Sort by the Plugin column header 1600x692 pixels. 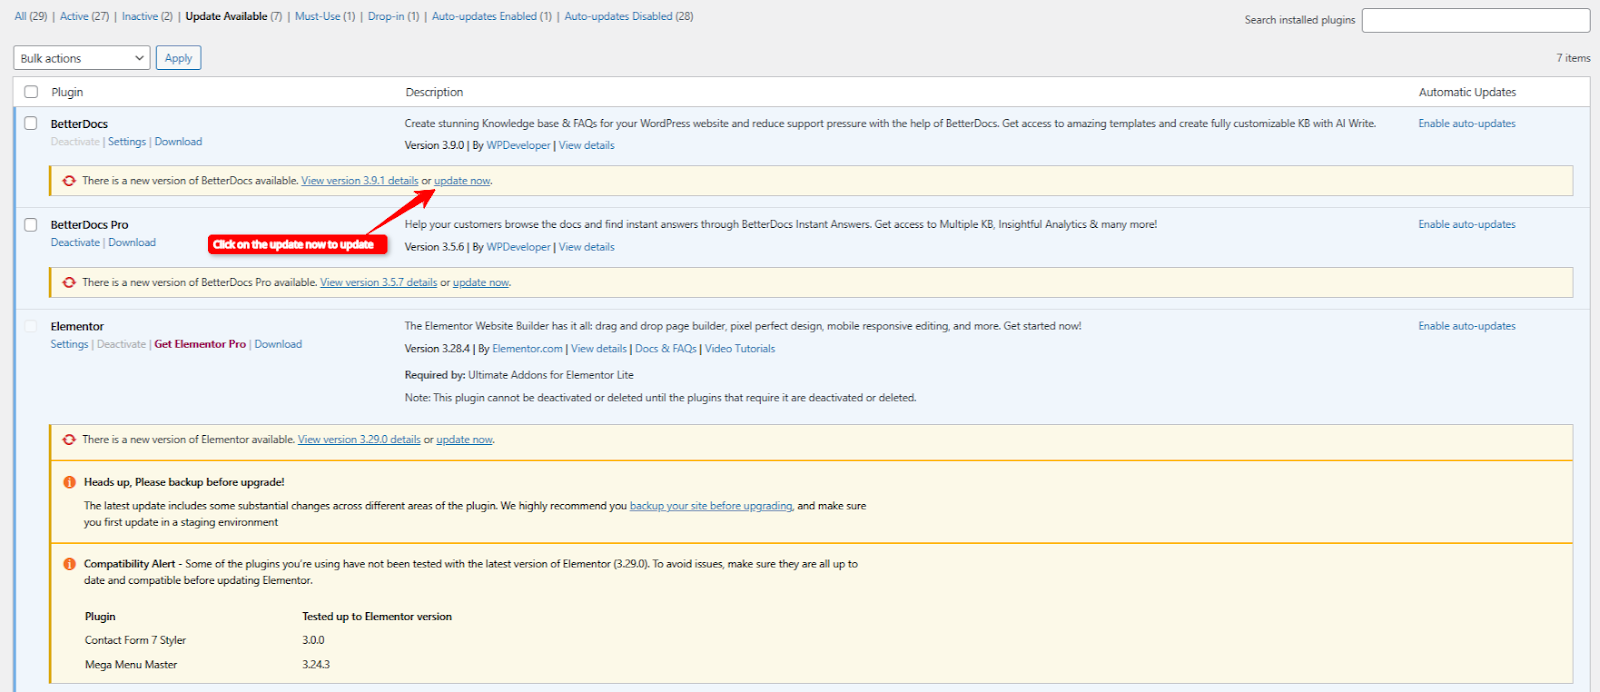coord(67,92)
